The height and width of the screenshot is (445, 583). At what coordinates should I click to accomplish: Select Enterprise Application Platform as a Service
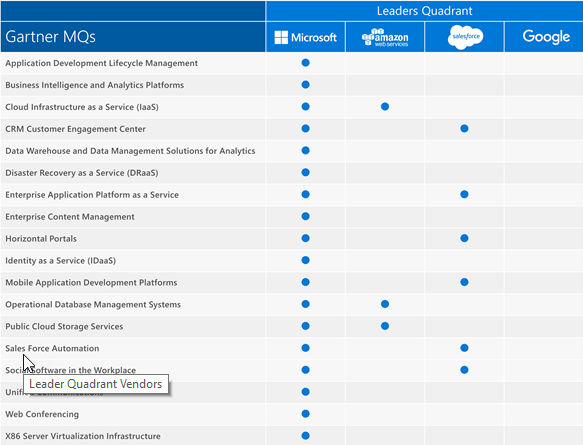[92, 195]
